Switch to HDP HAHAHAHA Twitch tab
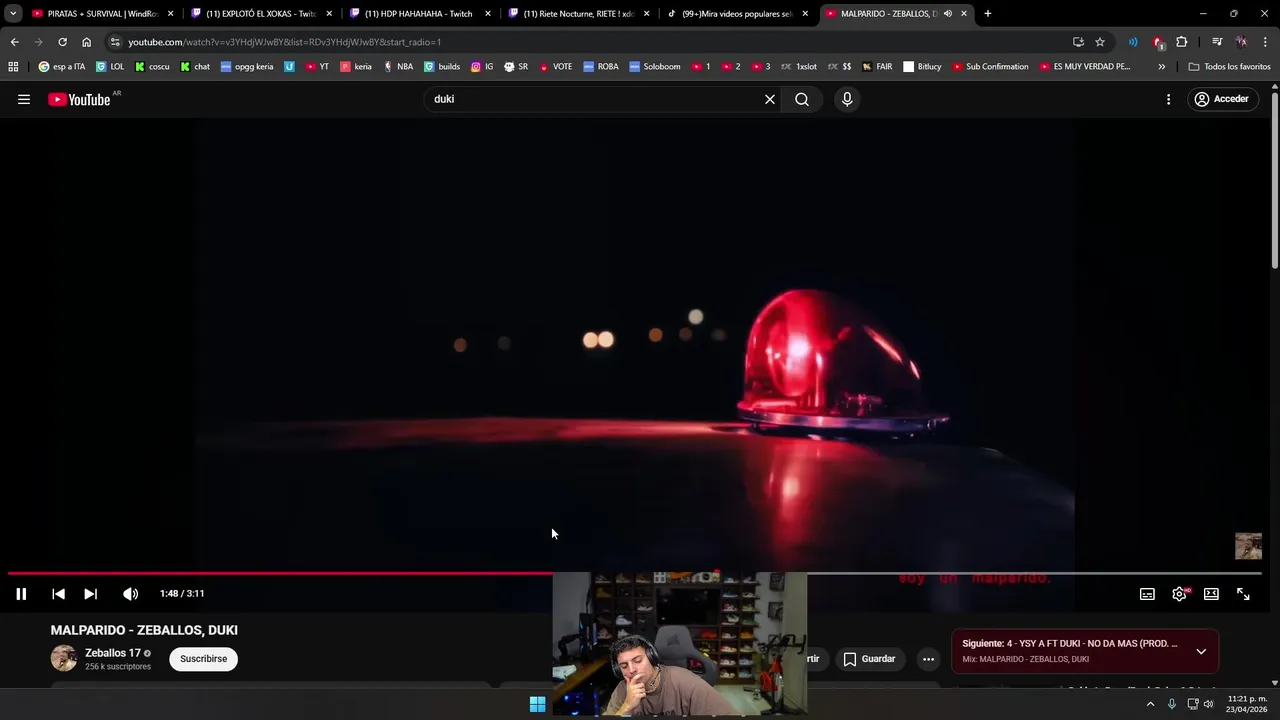Image resolution: width=1280 pixels, height=720 pixels. [419, 14]
